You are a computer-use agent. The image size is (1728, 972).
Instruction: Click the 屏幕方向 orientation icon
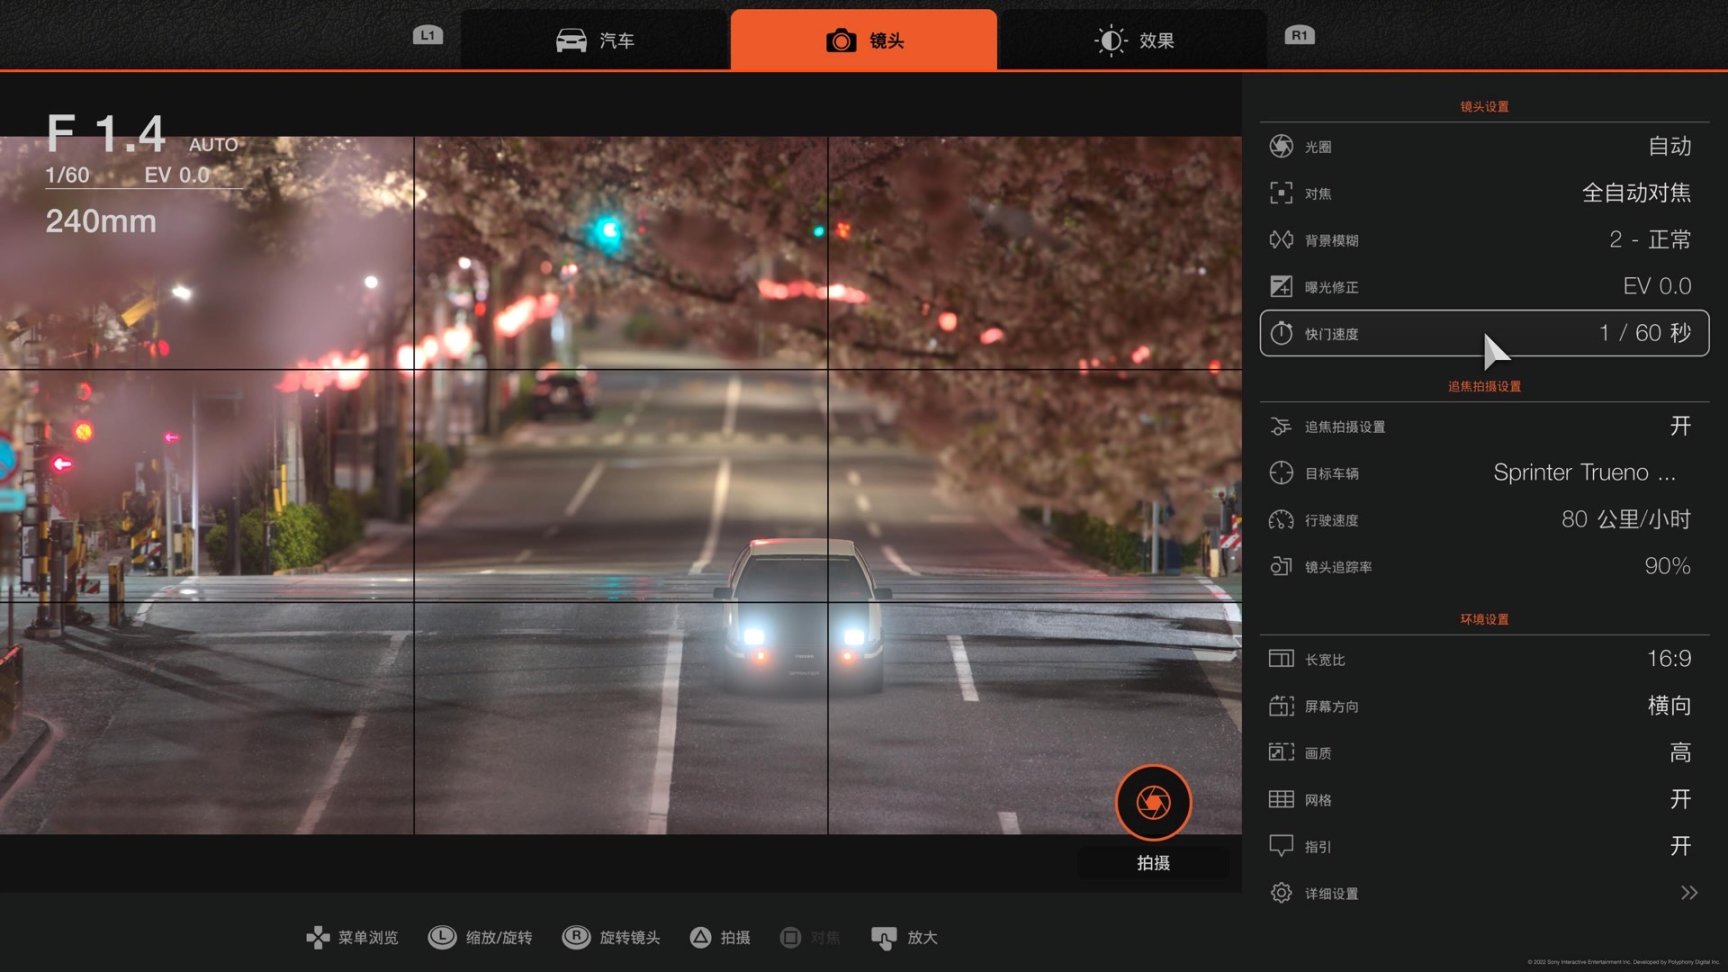[1281, 706]
